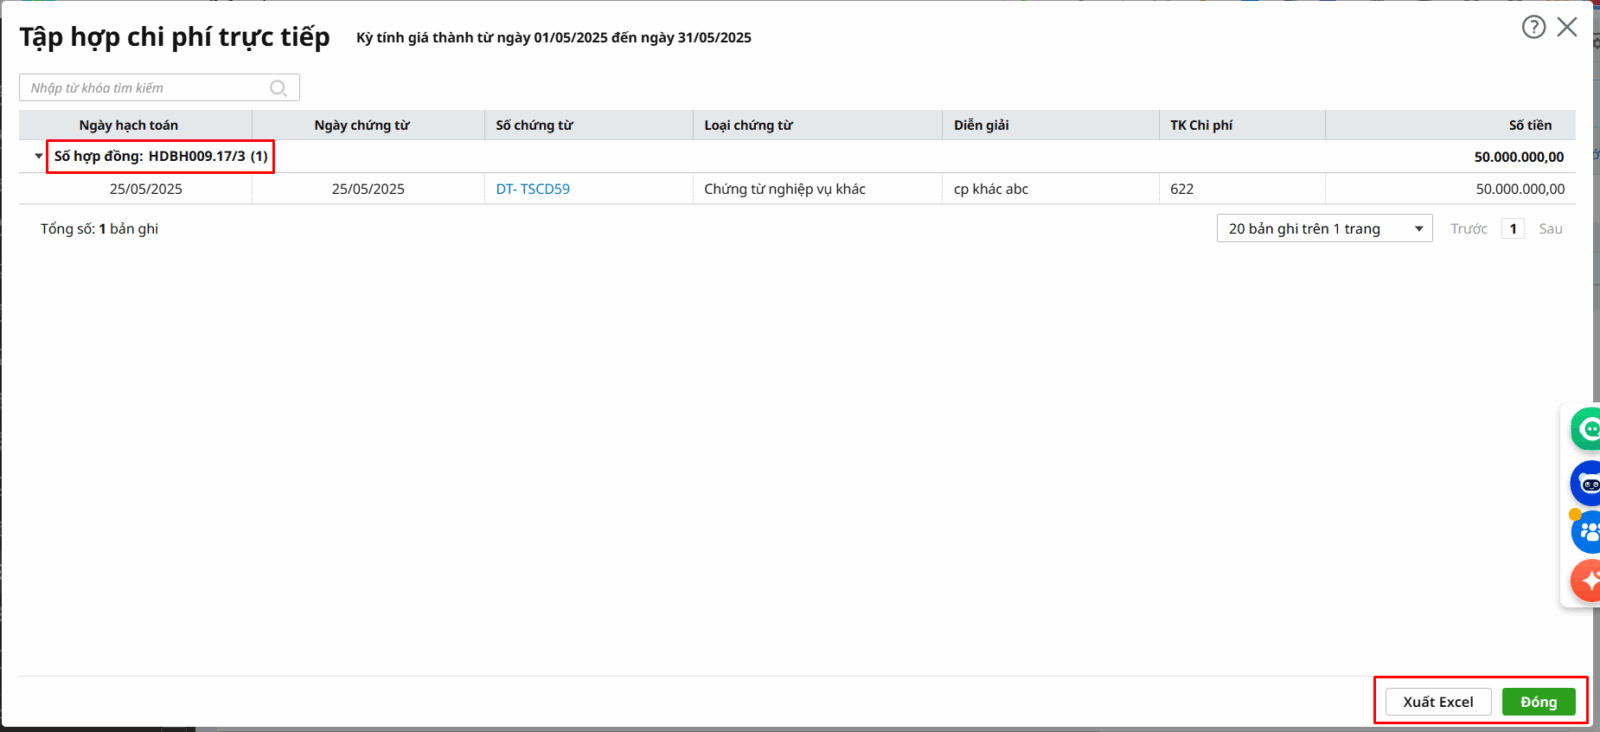Open the 20 bản ghi trên 1 trang dropdown
Viewport: 1600px width, 732px height.
pyautogui.click(x=1324, y=228)
